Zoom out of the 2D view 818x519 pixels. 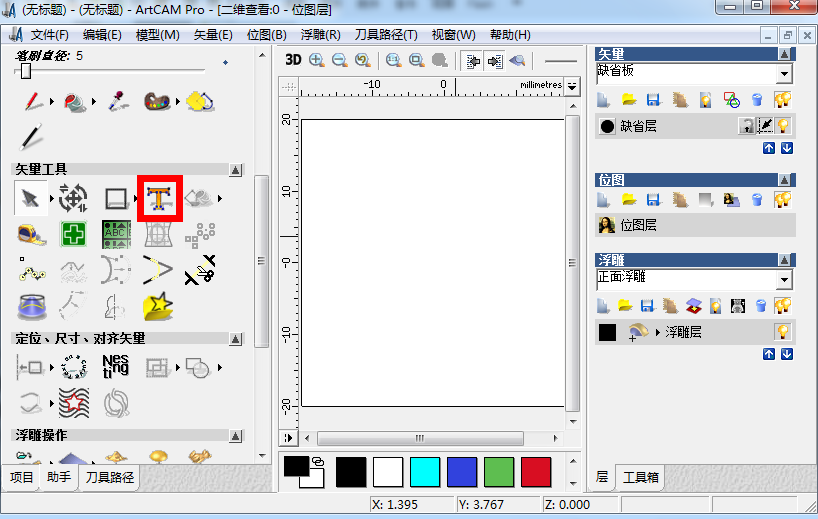click(x=340, y=60)
